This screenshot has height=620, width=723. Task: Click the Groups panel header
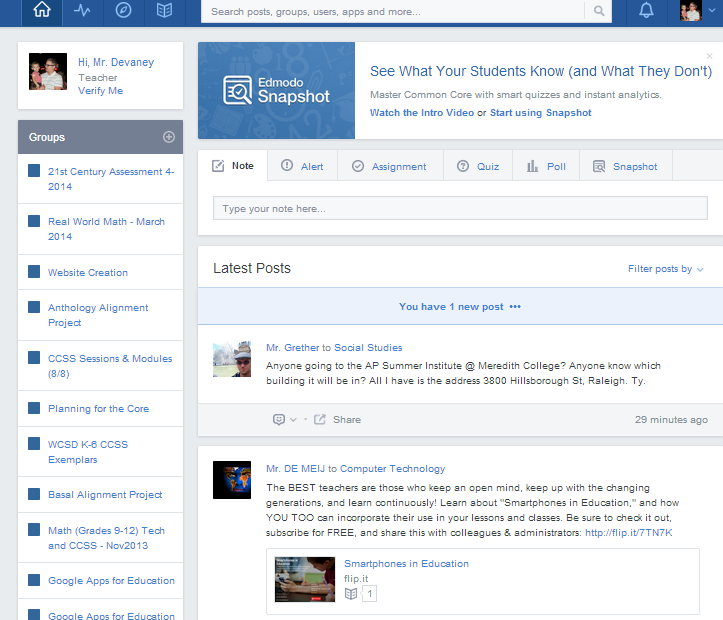coord(101,137)
